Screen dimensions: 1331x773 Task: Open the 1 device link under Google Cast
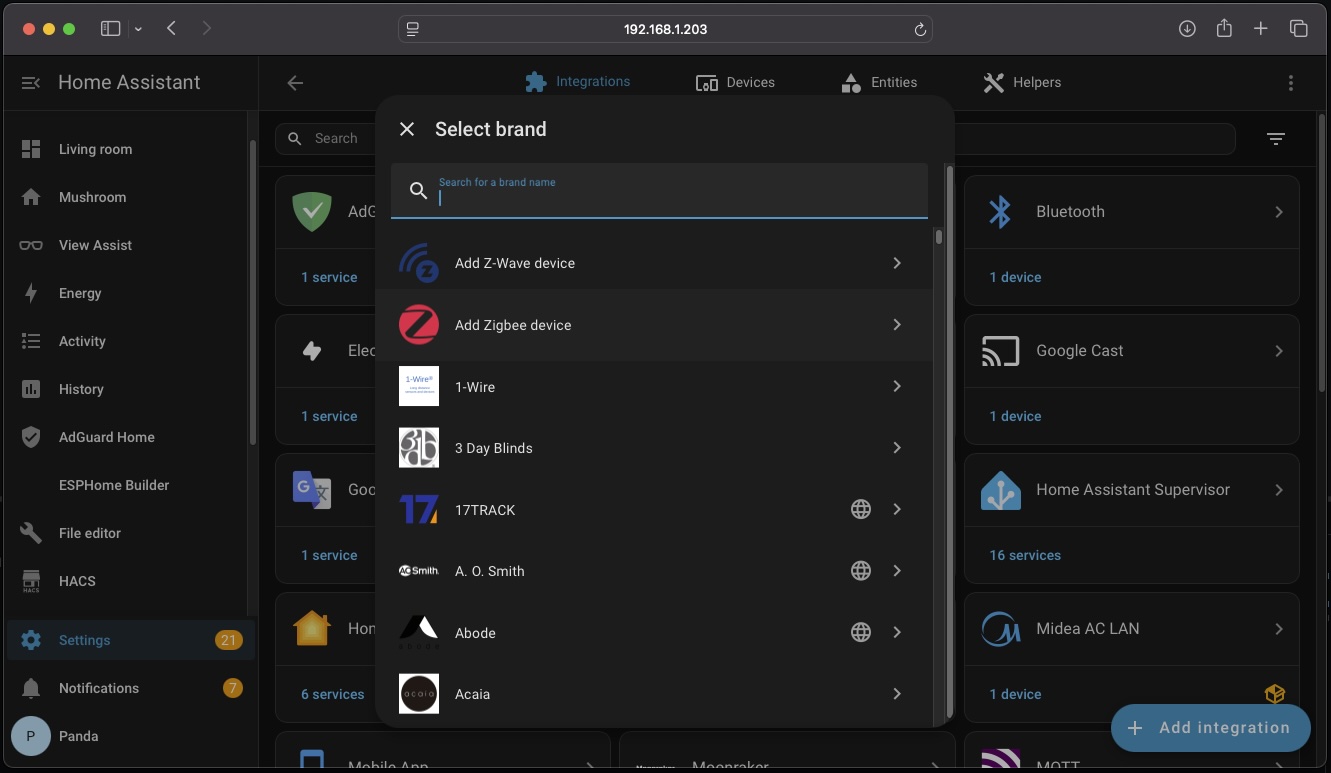coord(1015,416)
